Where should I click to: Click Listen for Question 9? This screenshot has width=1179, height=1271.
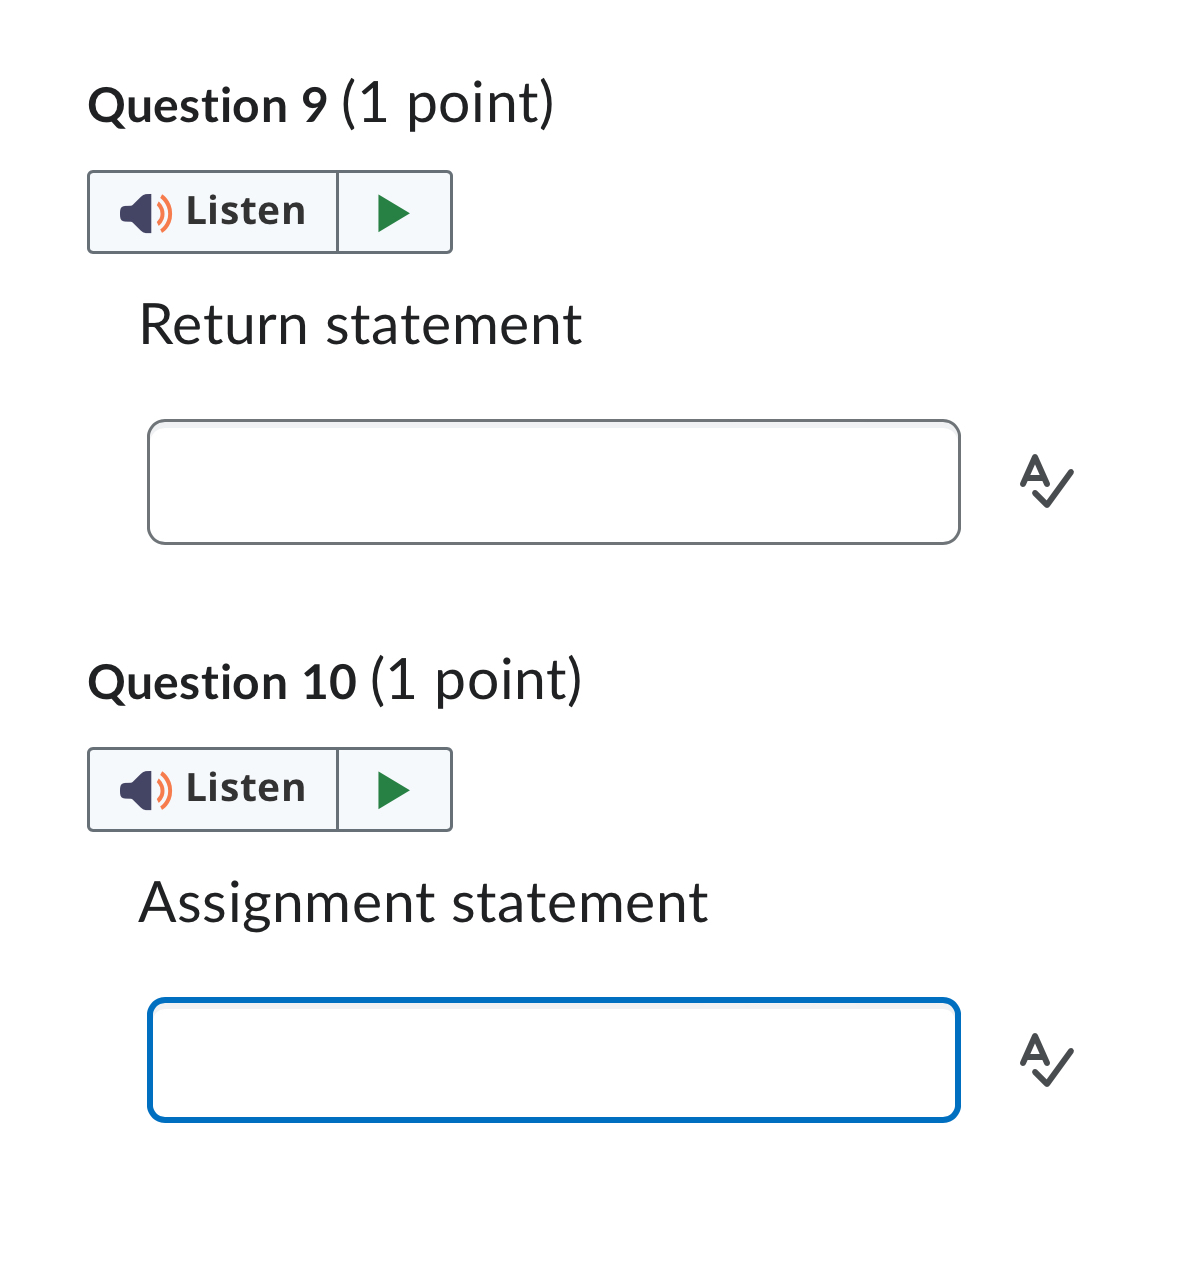tap(212, 212)
